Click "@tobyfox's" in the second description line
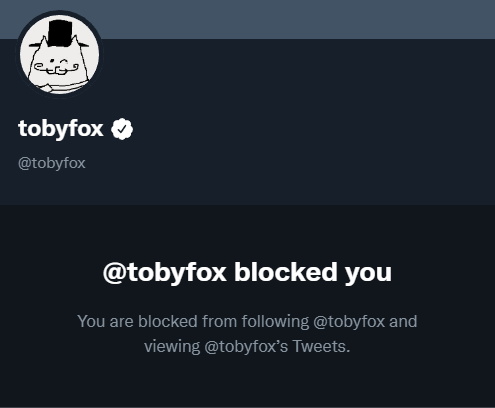 tap(246, 346)
